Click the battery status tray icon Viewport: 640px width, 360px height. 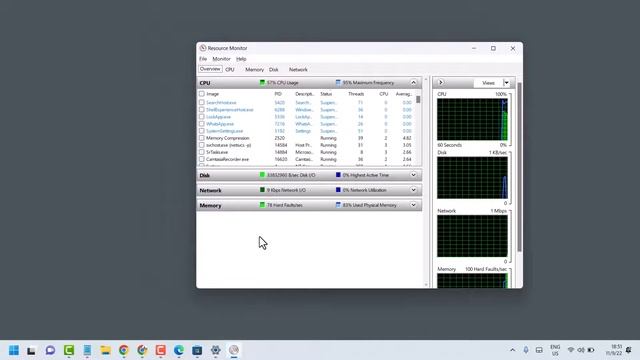(x=591, y=350)
